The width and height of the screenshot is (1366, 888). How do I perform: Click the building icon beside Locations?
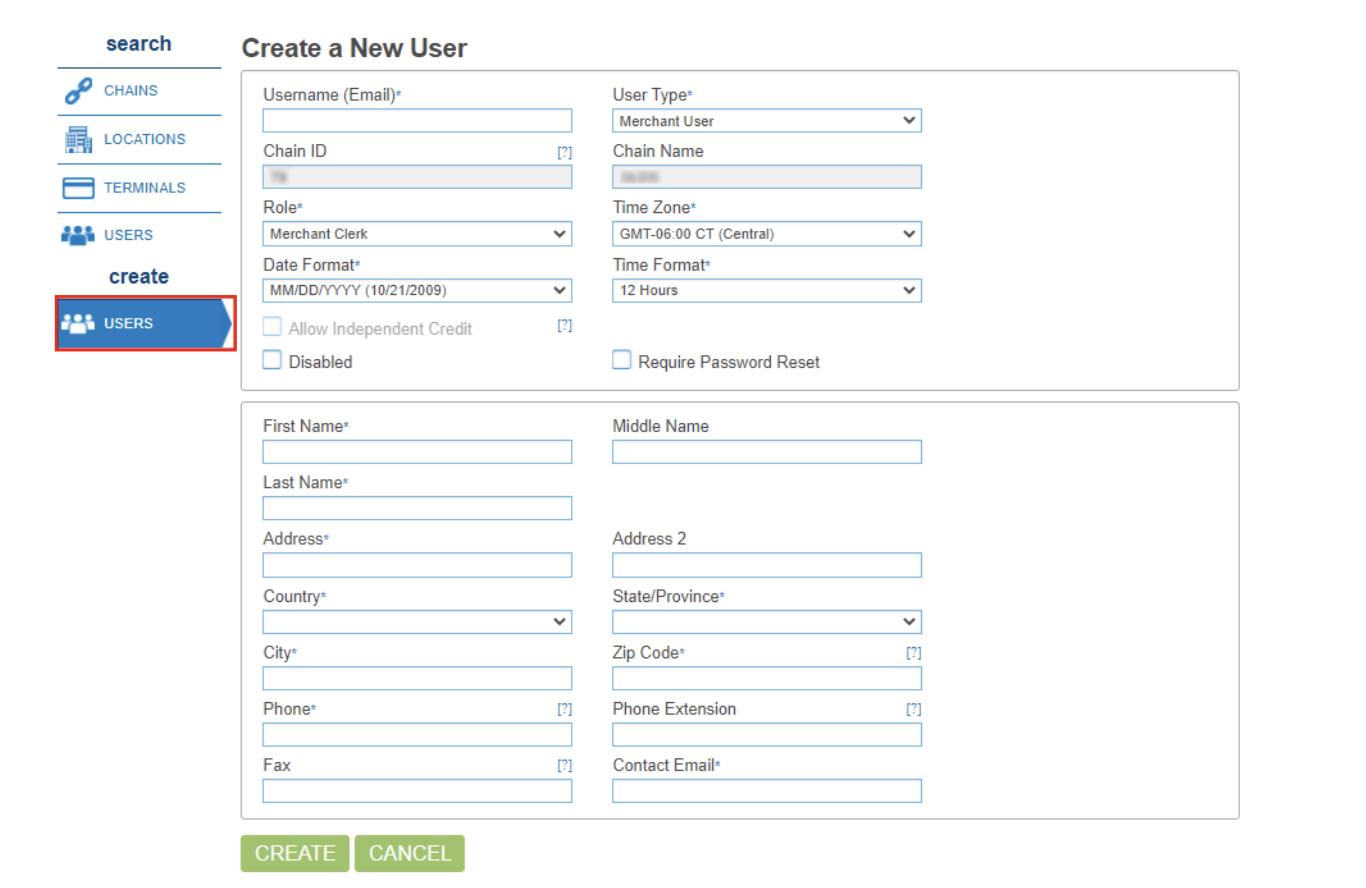pos(78,140)
